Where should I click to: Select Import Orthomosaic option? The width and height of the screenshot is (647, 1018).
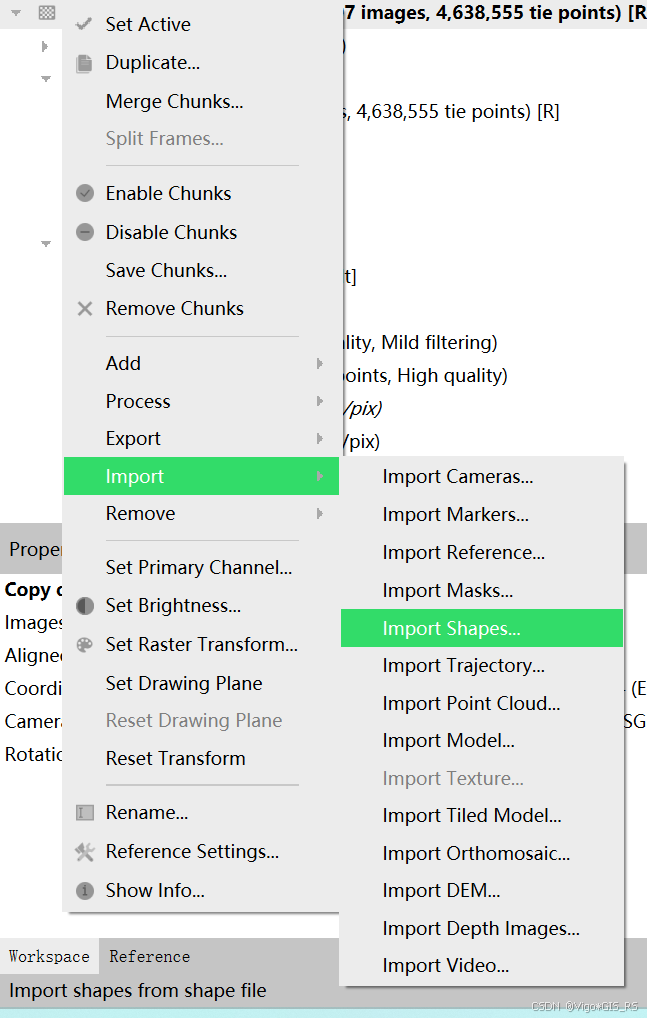click(x=476, y=853)
